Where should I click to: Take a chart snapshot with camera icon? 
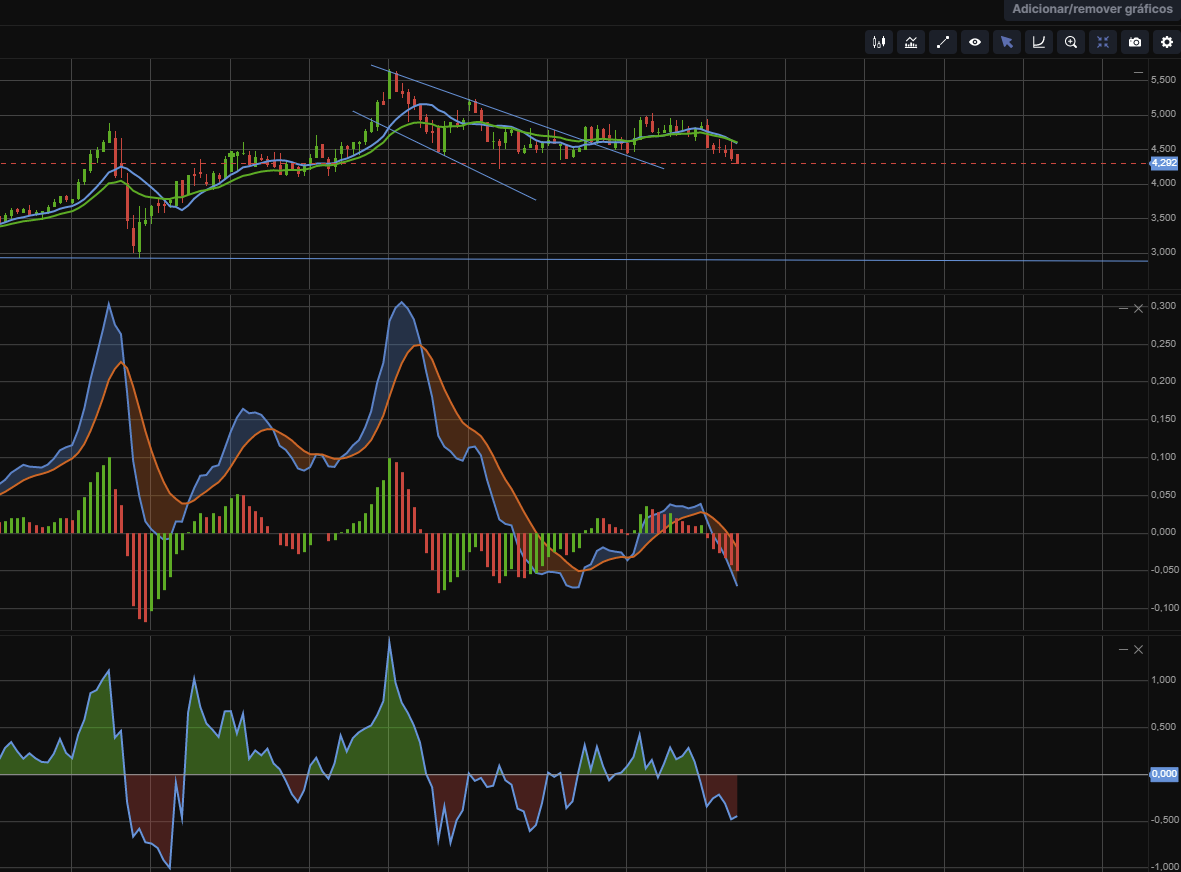pyautogui.click(x=1135, y=42)
